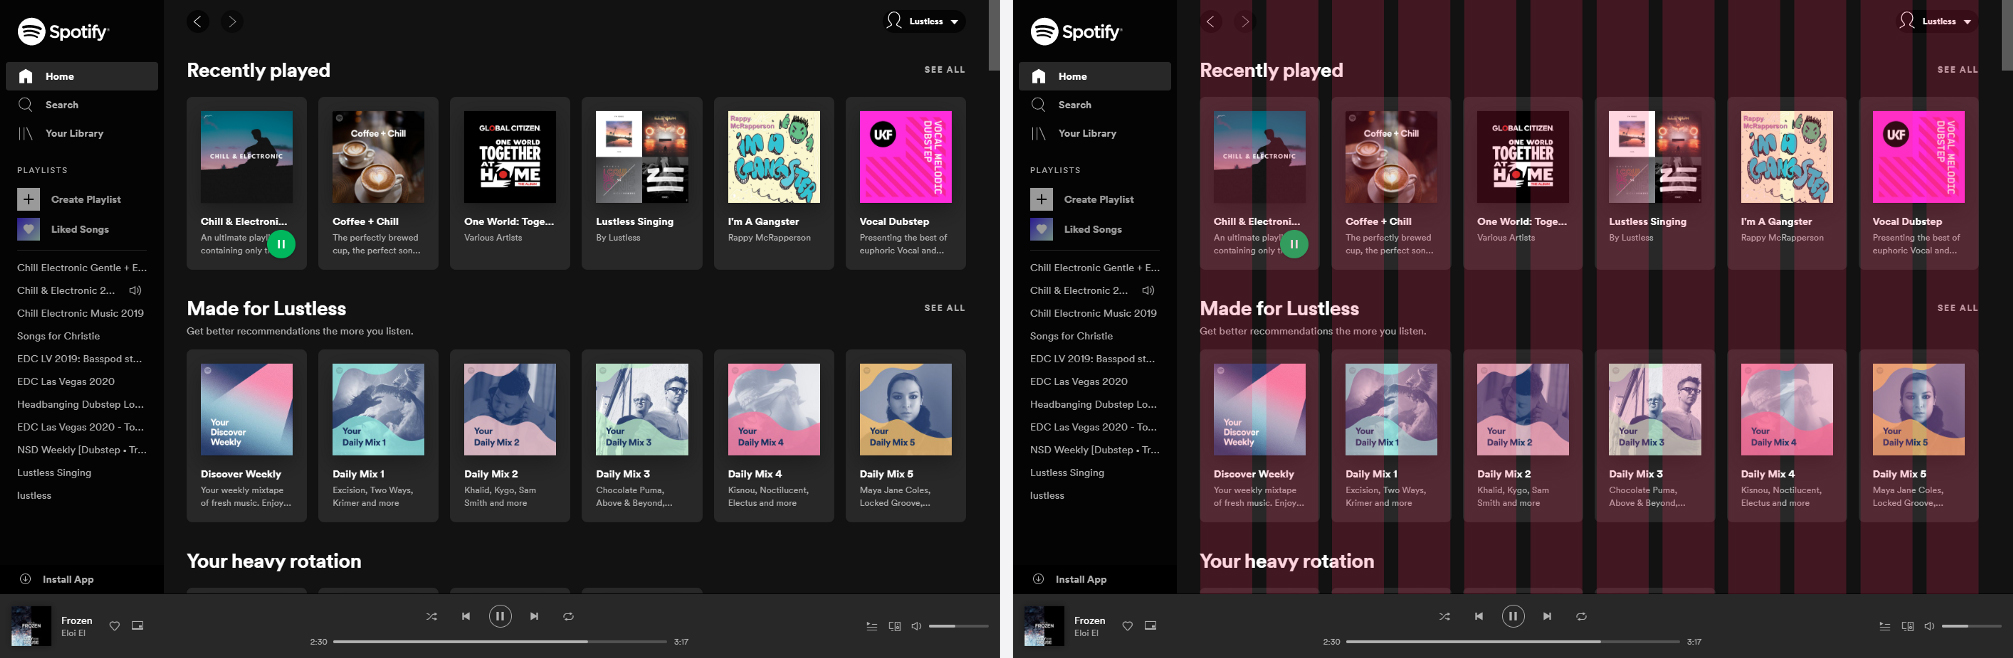Viewport: 2013px width, 658px height.
Task: Open 'Chill Electronic Music 2019' playlist, left window
Action: (x=80, y=313)
